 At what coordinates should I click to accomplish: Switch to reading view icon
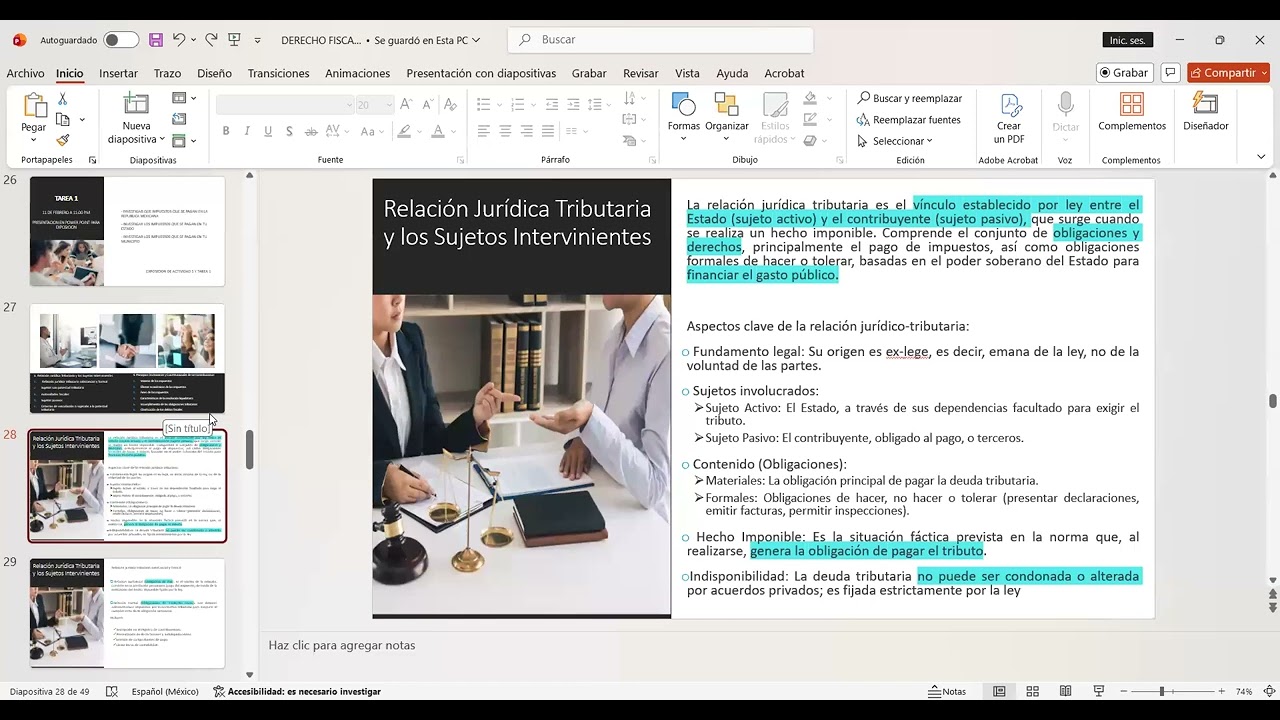(x=1066, y=691)
